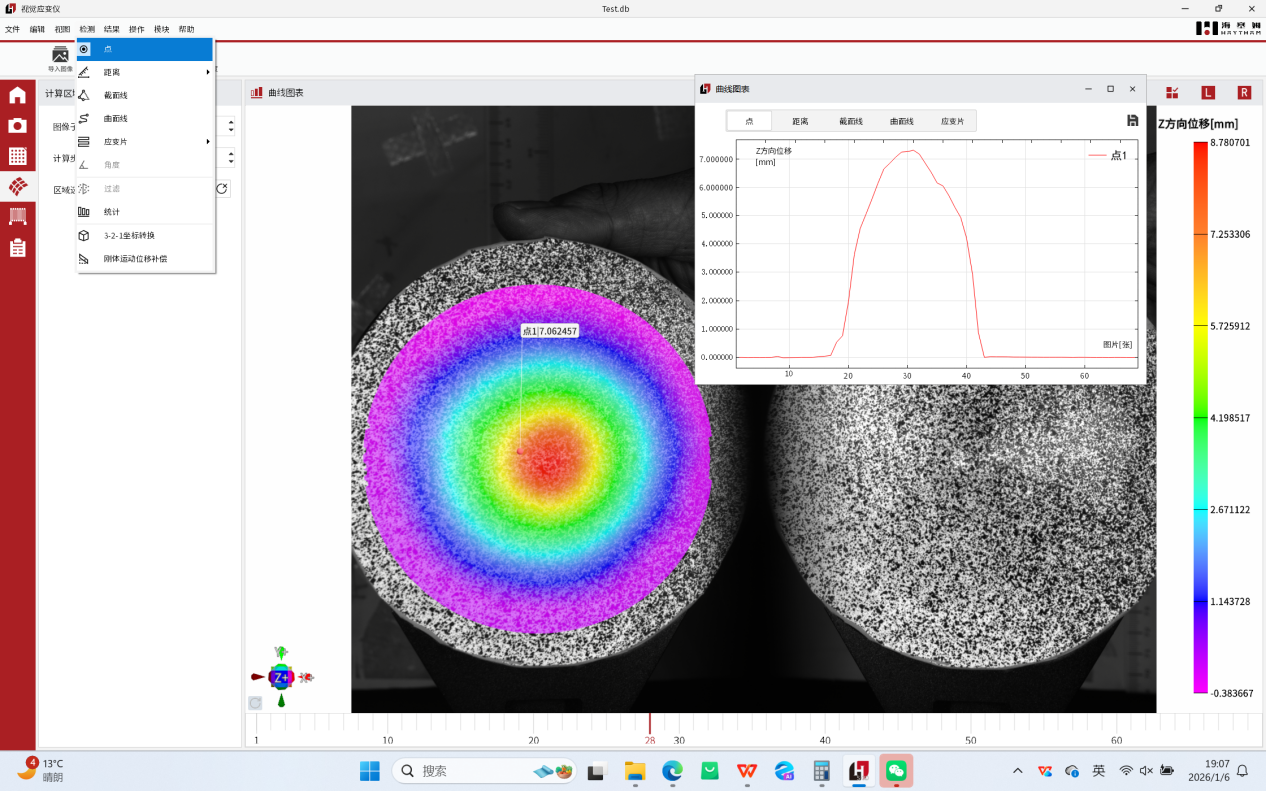Click the 导入图像 import image icon
1266x791 pixels.
60,55
